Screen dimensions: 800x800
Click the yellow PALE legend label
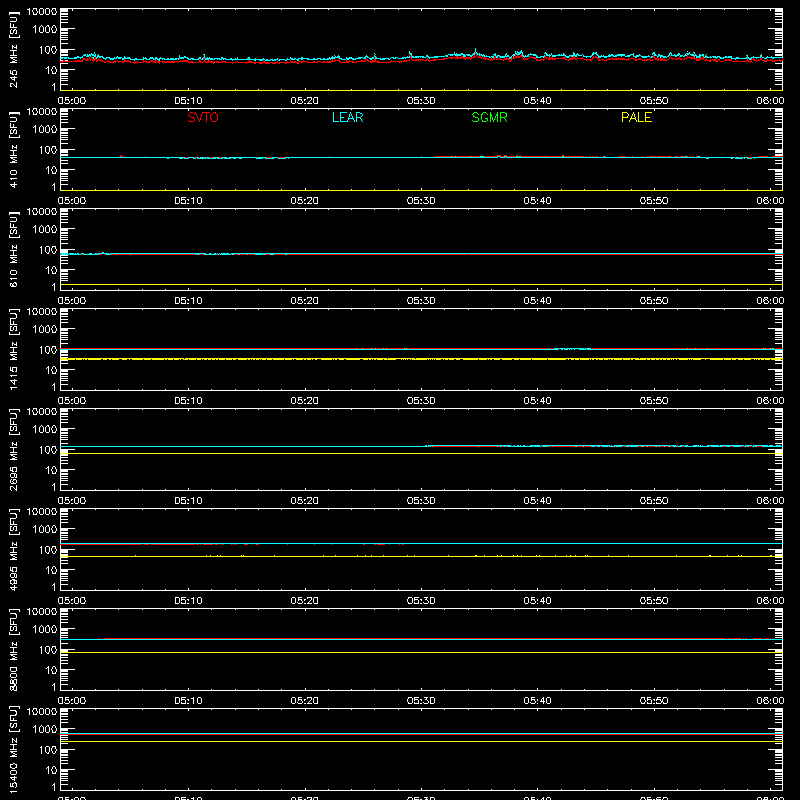click(x=636, y=117)
